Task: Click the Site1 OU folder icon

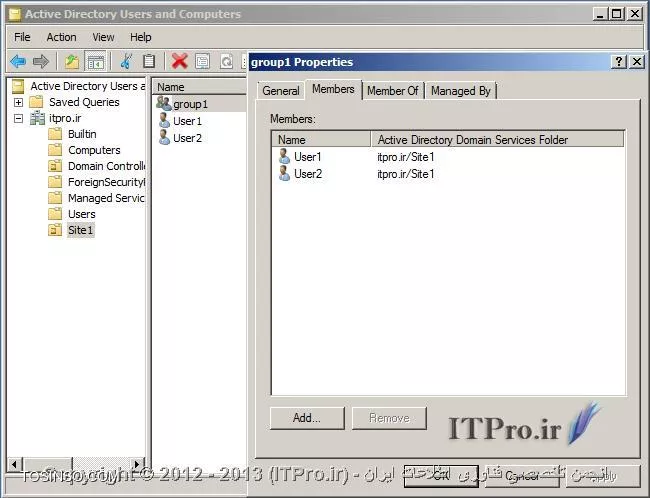Action: coord(55,230)
